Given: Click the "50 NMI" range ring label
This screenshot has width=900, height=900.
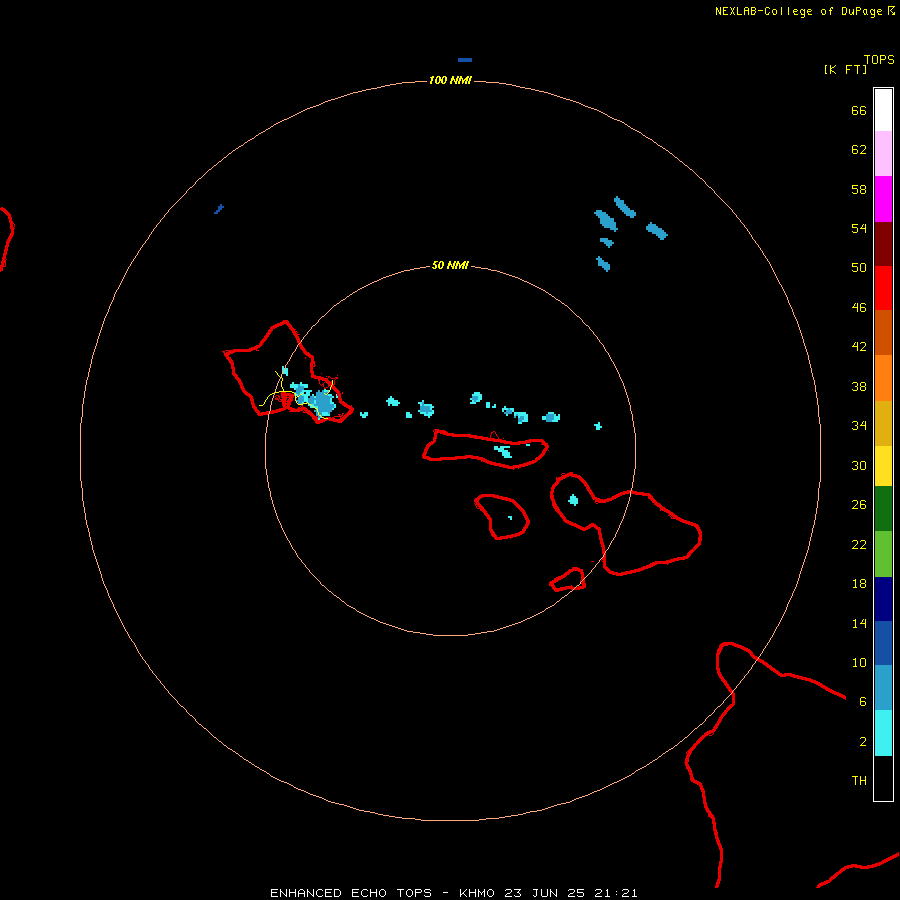Looking at the screenshot, I should [450, 265].
